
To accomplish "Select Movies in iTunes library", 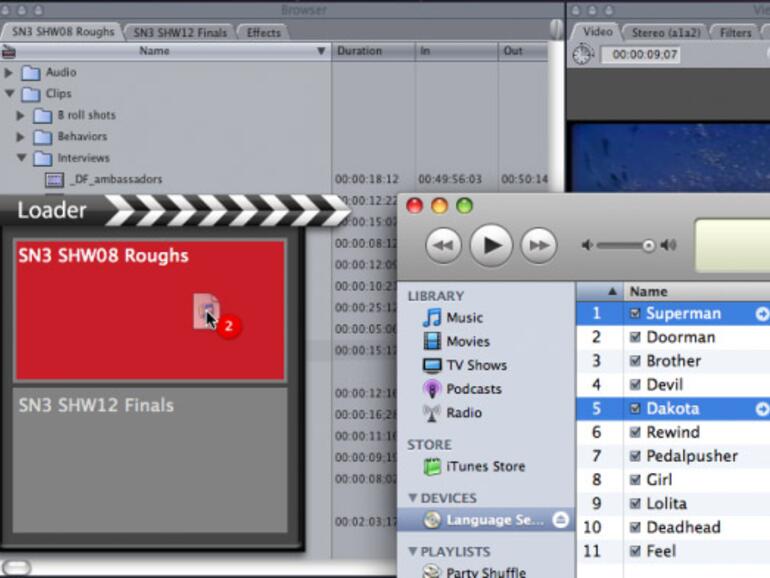I will 432,341.
